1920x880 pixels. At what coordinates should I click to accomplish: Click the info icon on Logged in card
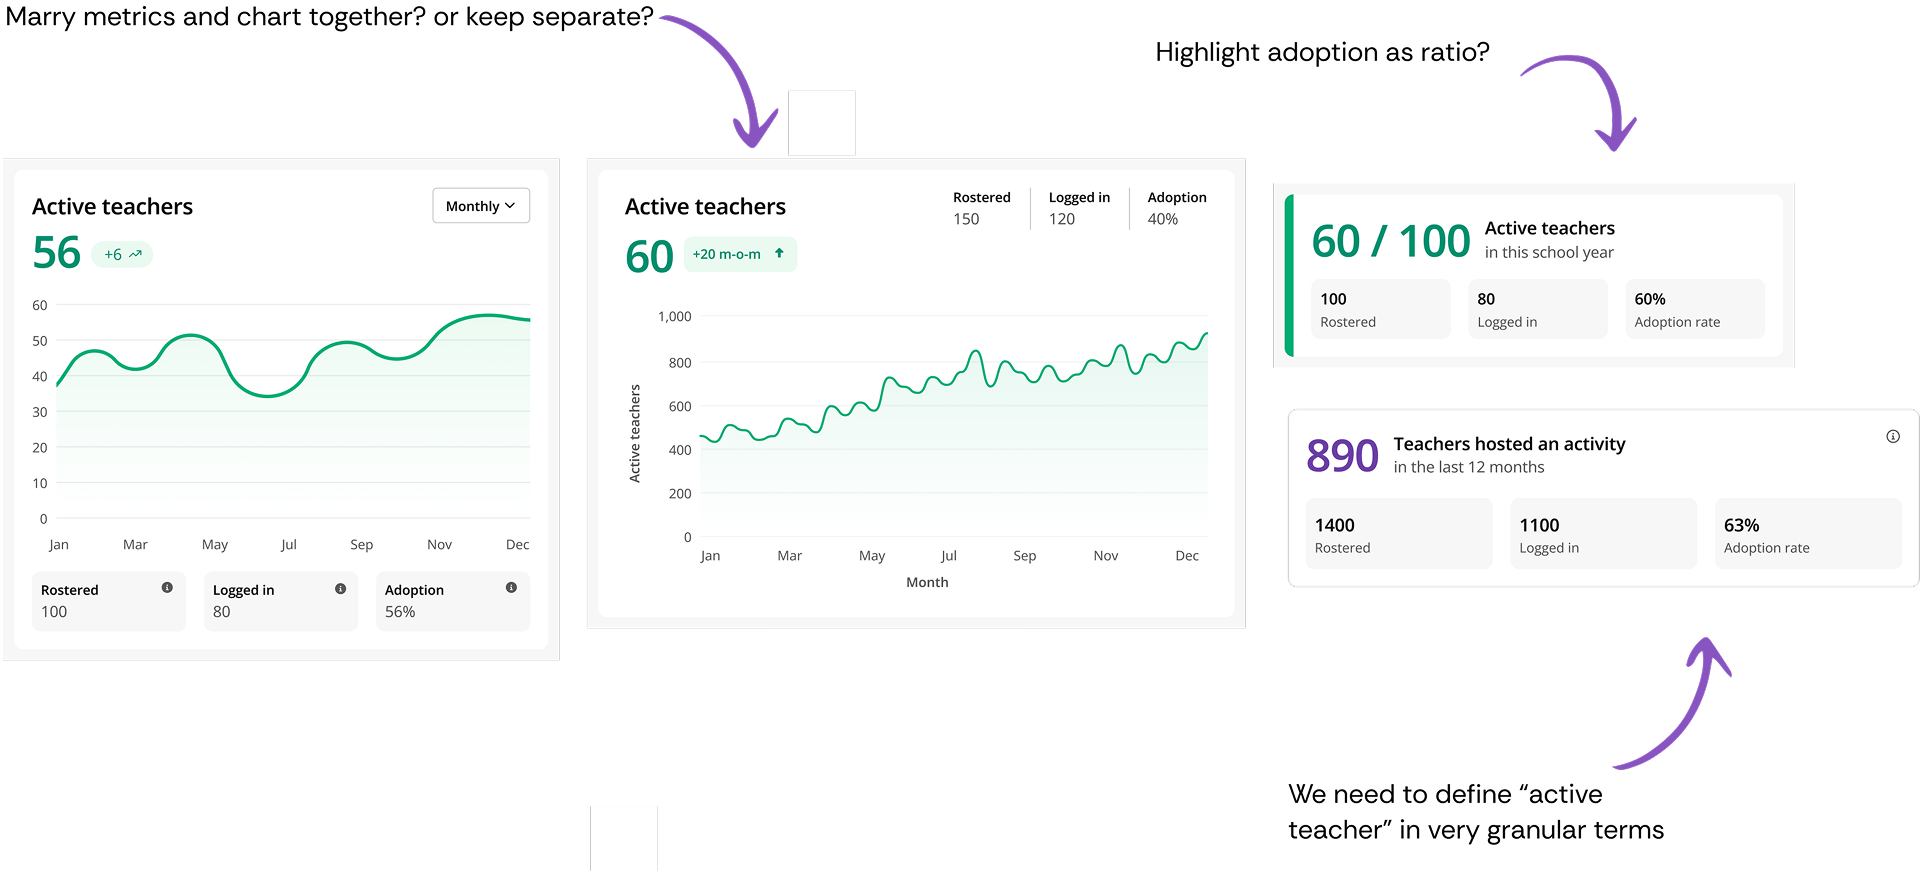[x=340, y=589]
